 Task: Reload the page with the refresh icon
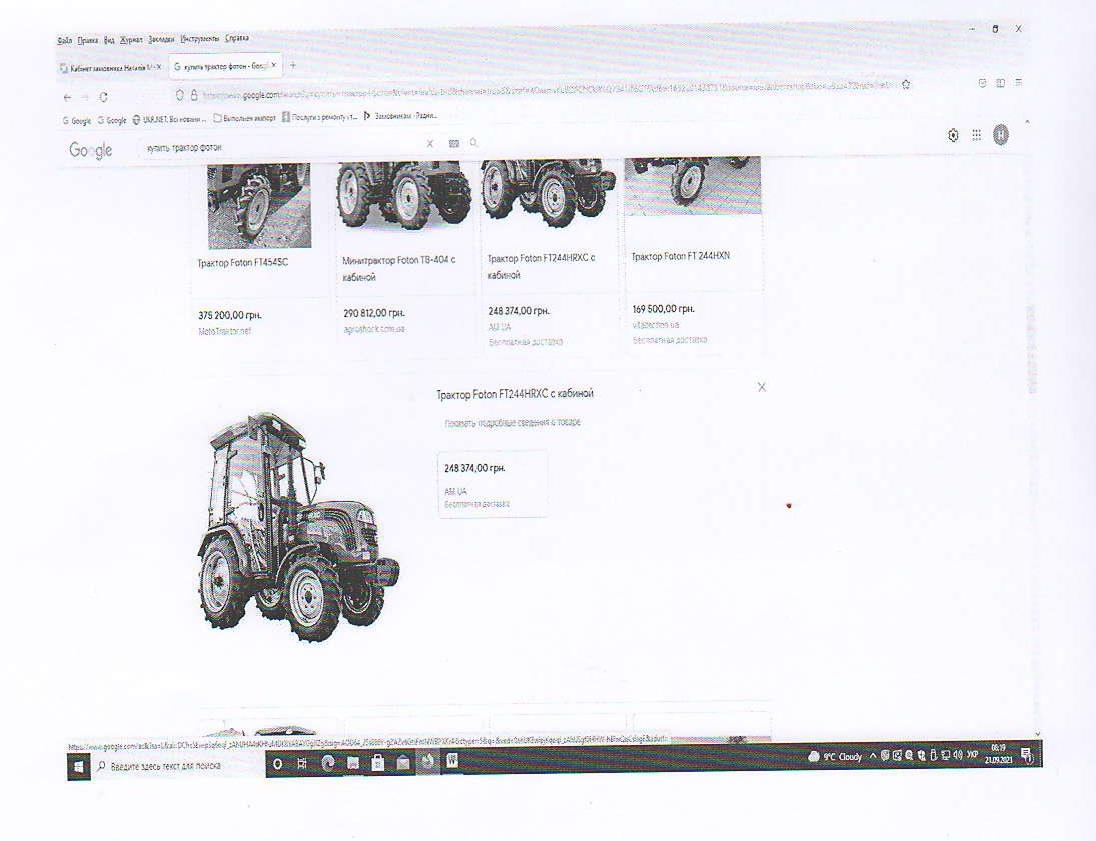tap(103, 97)
